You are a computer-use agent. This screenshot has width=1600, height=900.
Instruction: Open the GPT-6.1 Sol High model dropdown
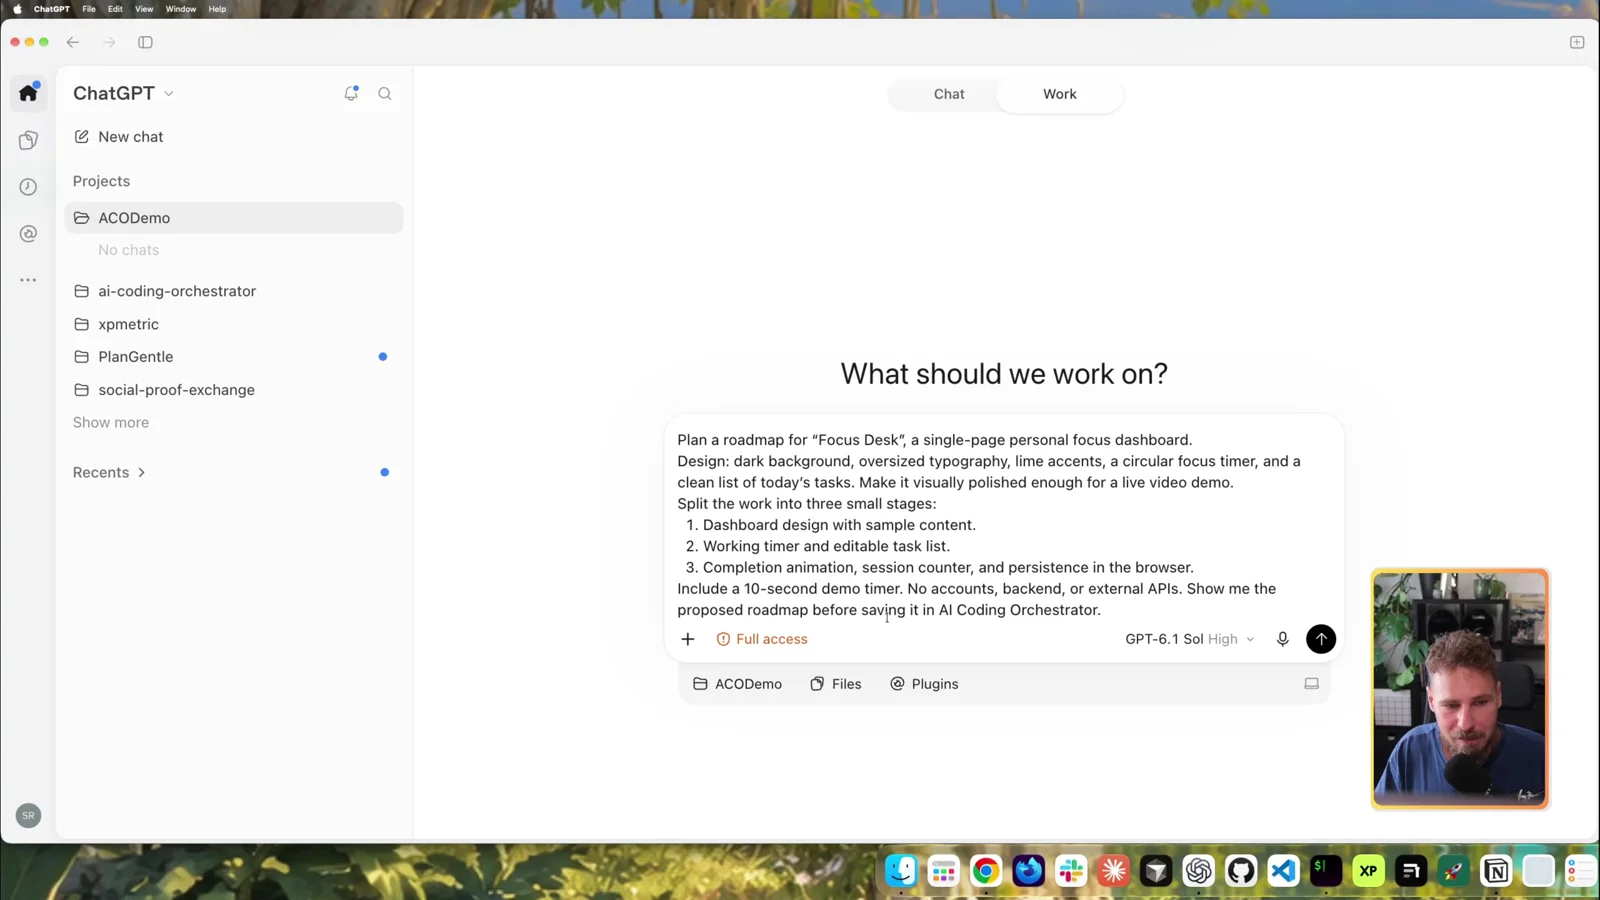coord(1189,639)
